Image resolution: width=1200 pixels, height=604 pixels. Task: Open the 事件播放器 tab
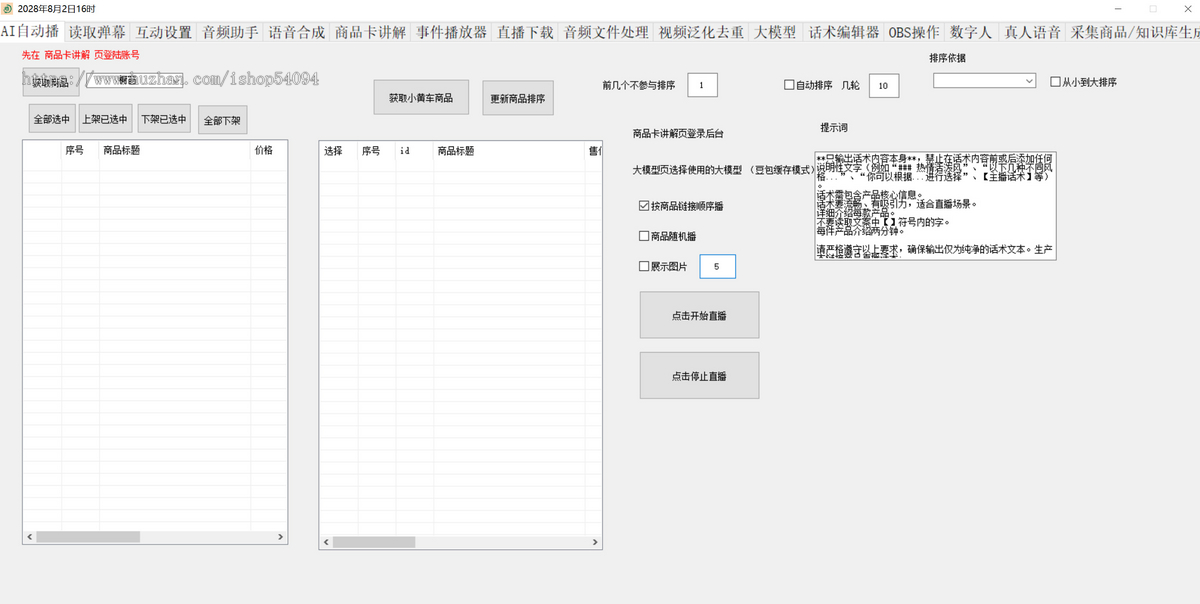click(x=452, y=32)
